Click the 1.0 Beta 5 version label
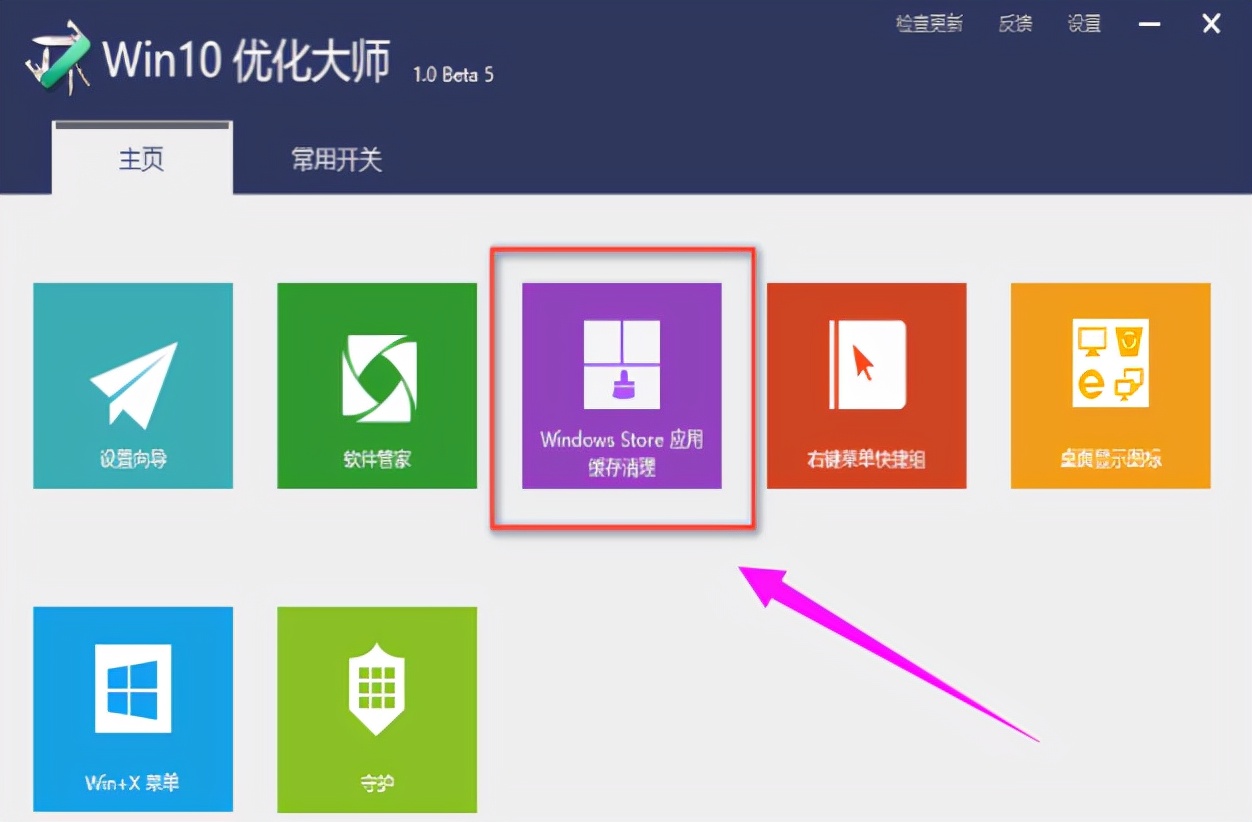 point(452,75)
